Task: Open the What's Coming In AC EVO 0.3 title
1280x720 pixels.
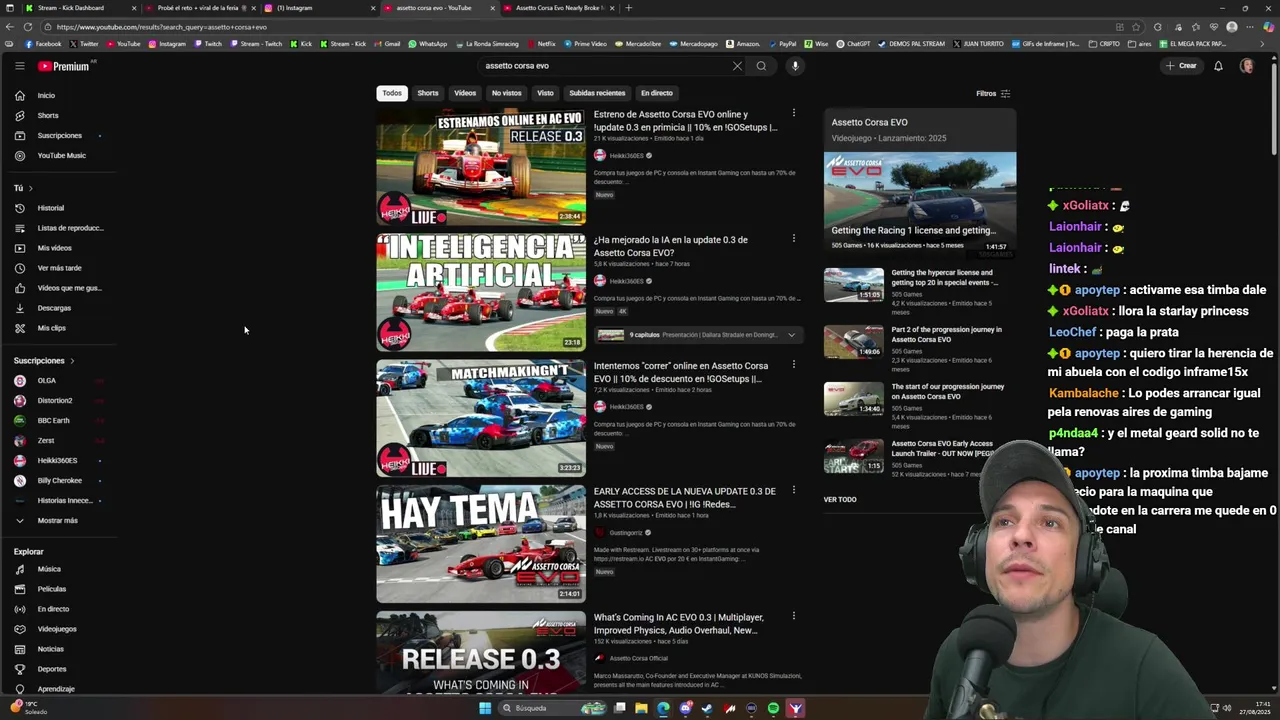Action: 679,624
